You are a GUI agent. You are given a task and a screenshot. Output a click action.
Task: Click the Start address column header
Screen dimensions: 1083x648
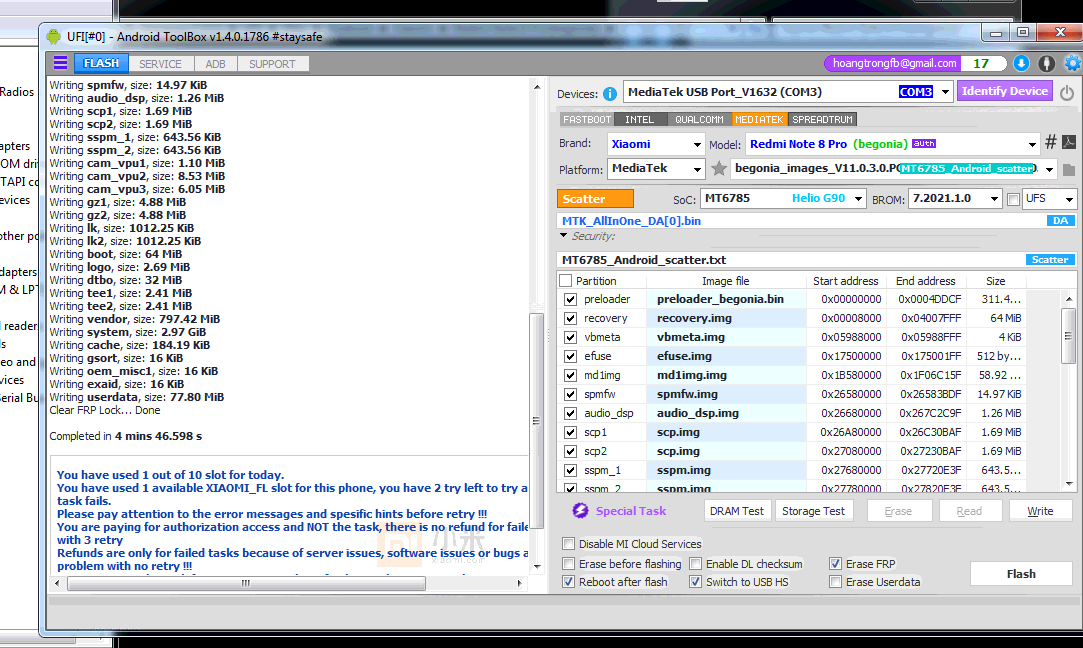(845, 281)
